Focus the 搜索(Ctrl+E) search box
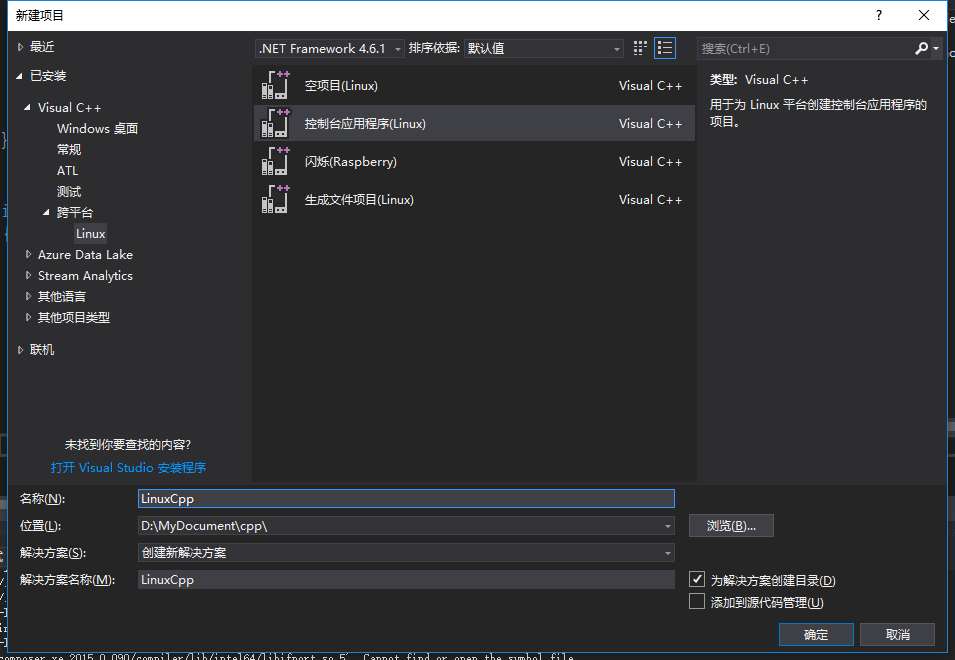Viewport: 955px width, 660px height. tap(805, 48)
